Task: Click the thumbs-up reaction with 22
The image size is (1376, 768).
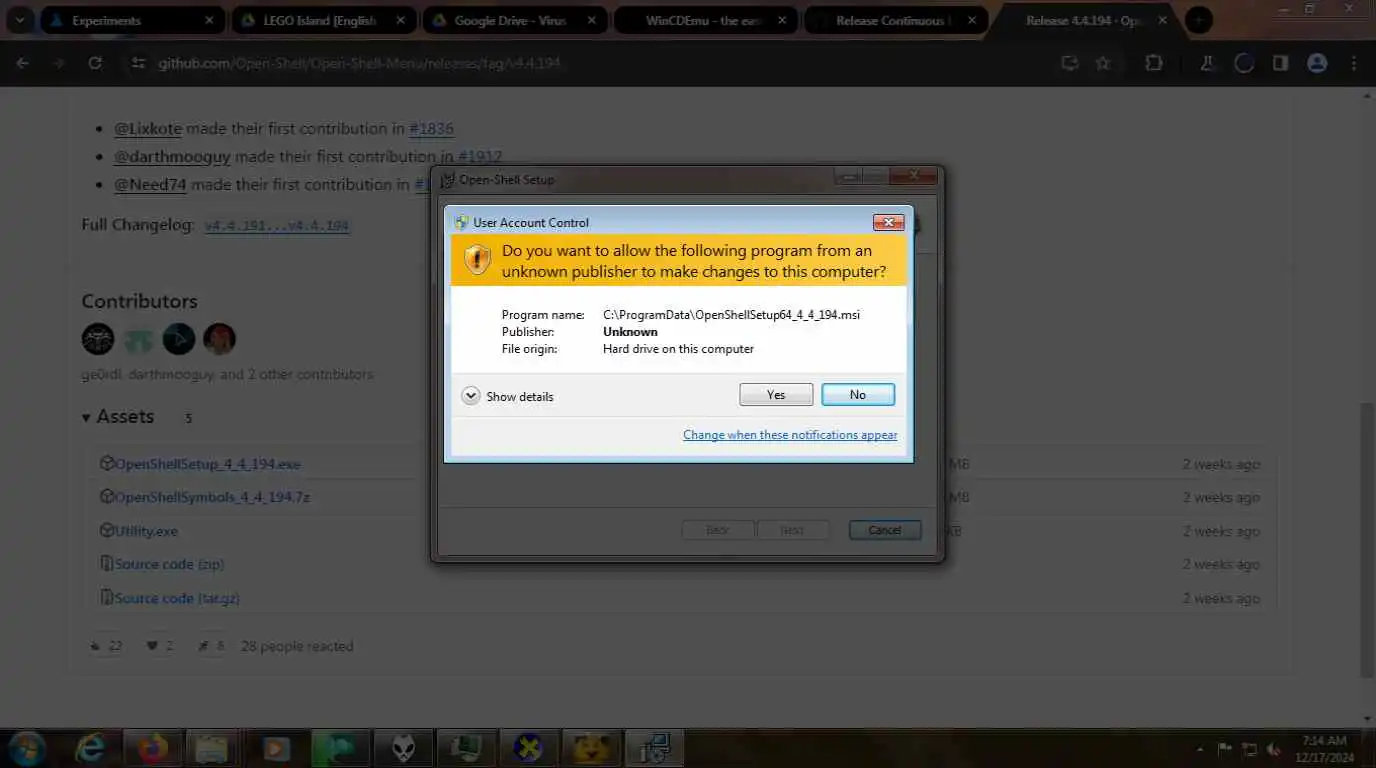Action: [106, 646]
